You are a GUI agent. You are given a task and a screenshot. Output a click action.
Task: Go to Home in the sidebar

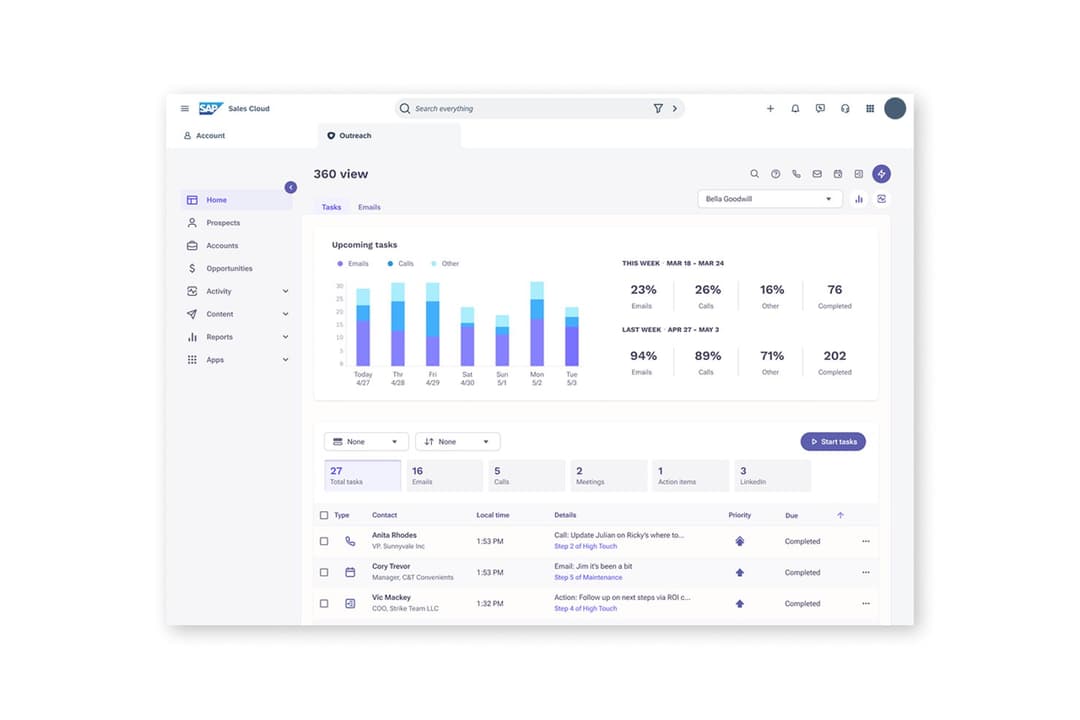point(236,200)
